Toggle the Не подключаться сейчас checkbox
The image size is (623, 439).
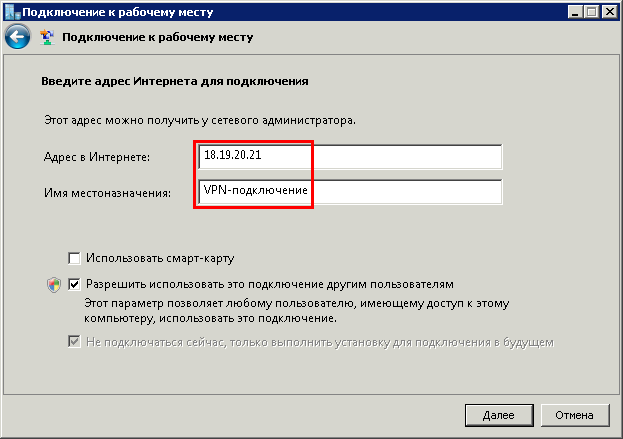[74, 342]
